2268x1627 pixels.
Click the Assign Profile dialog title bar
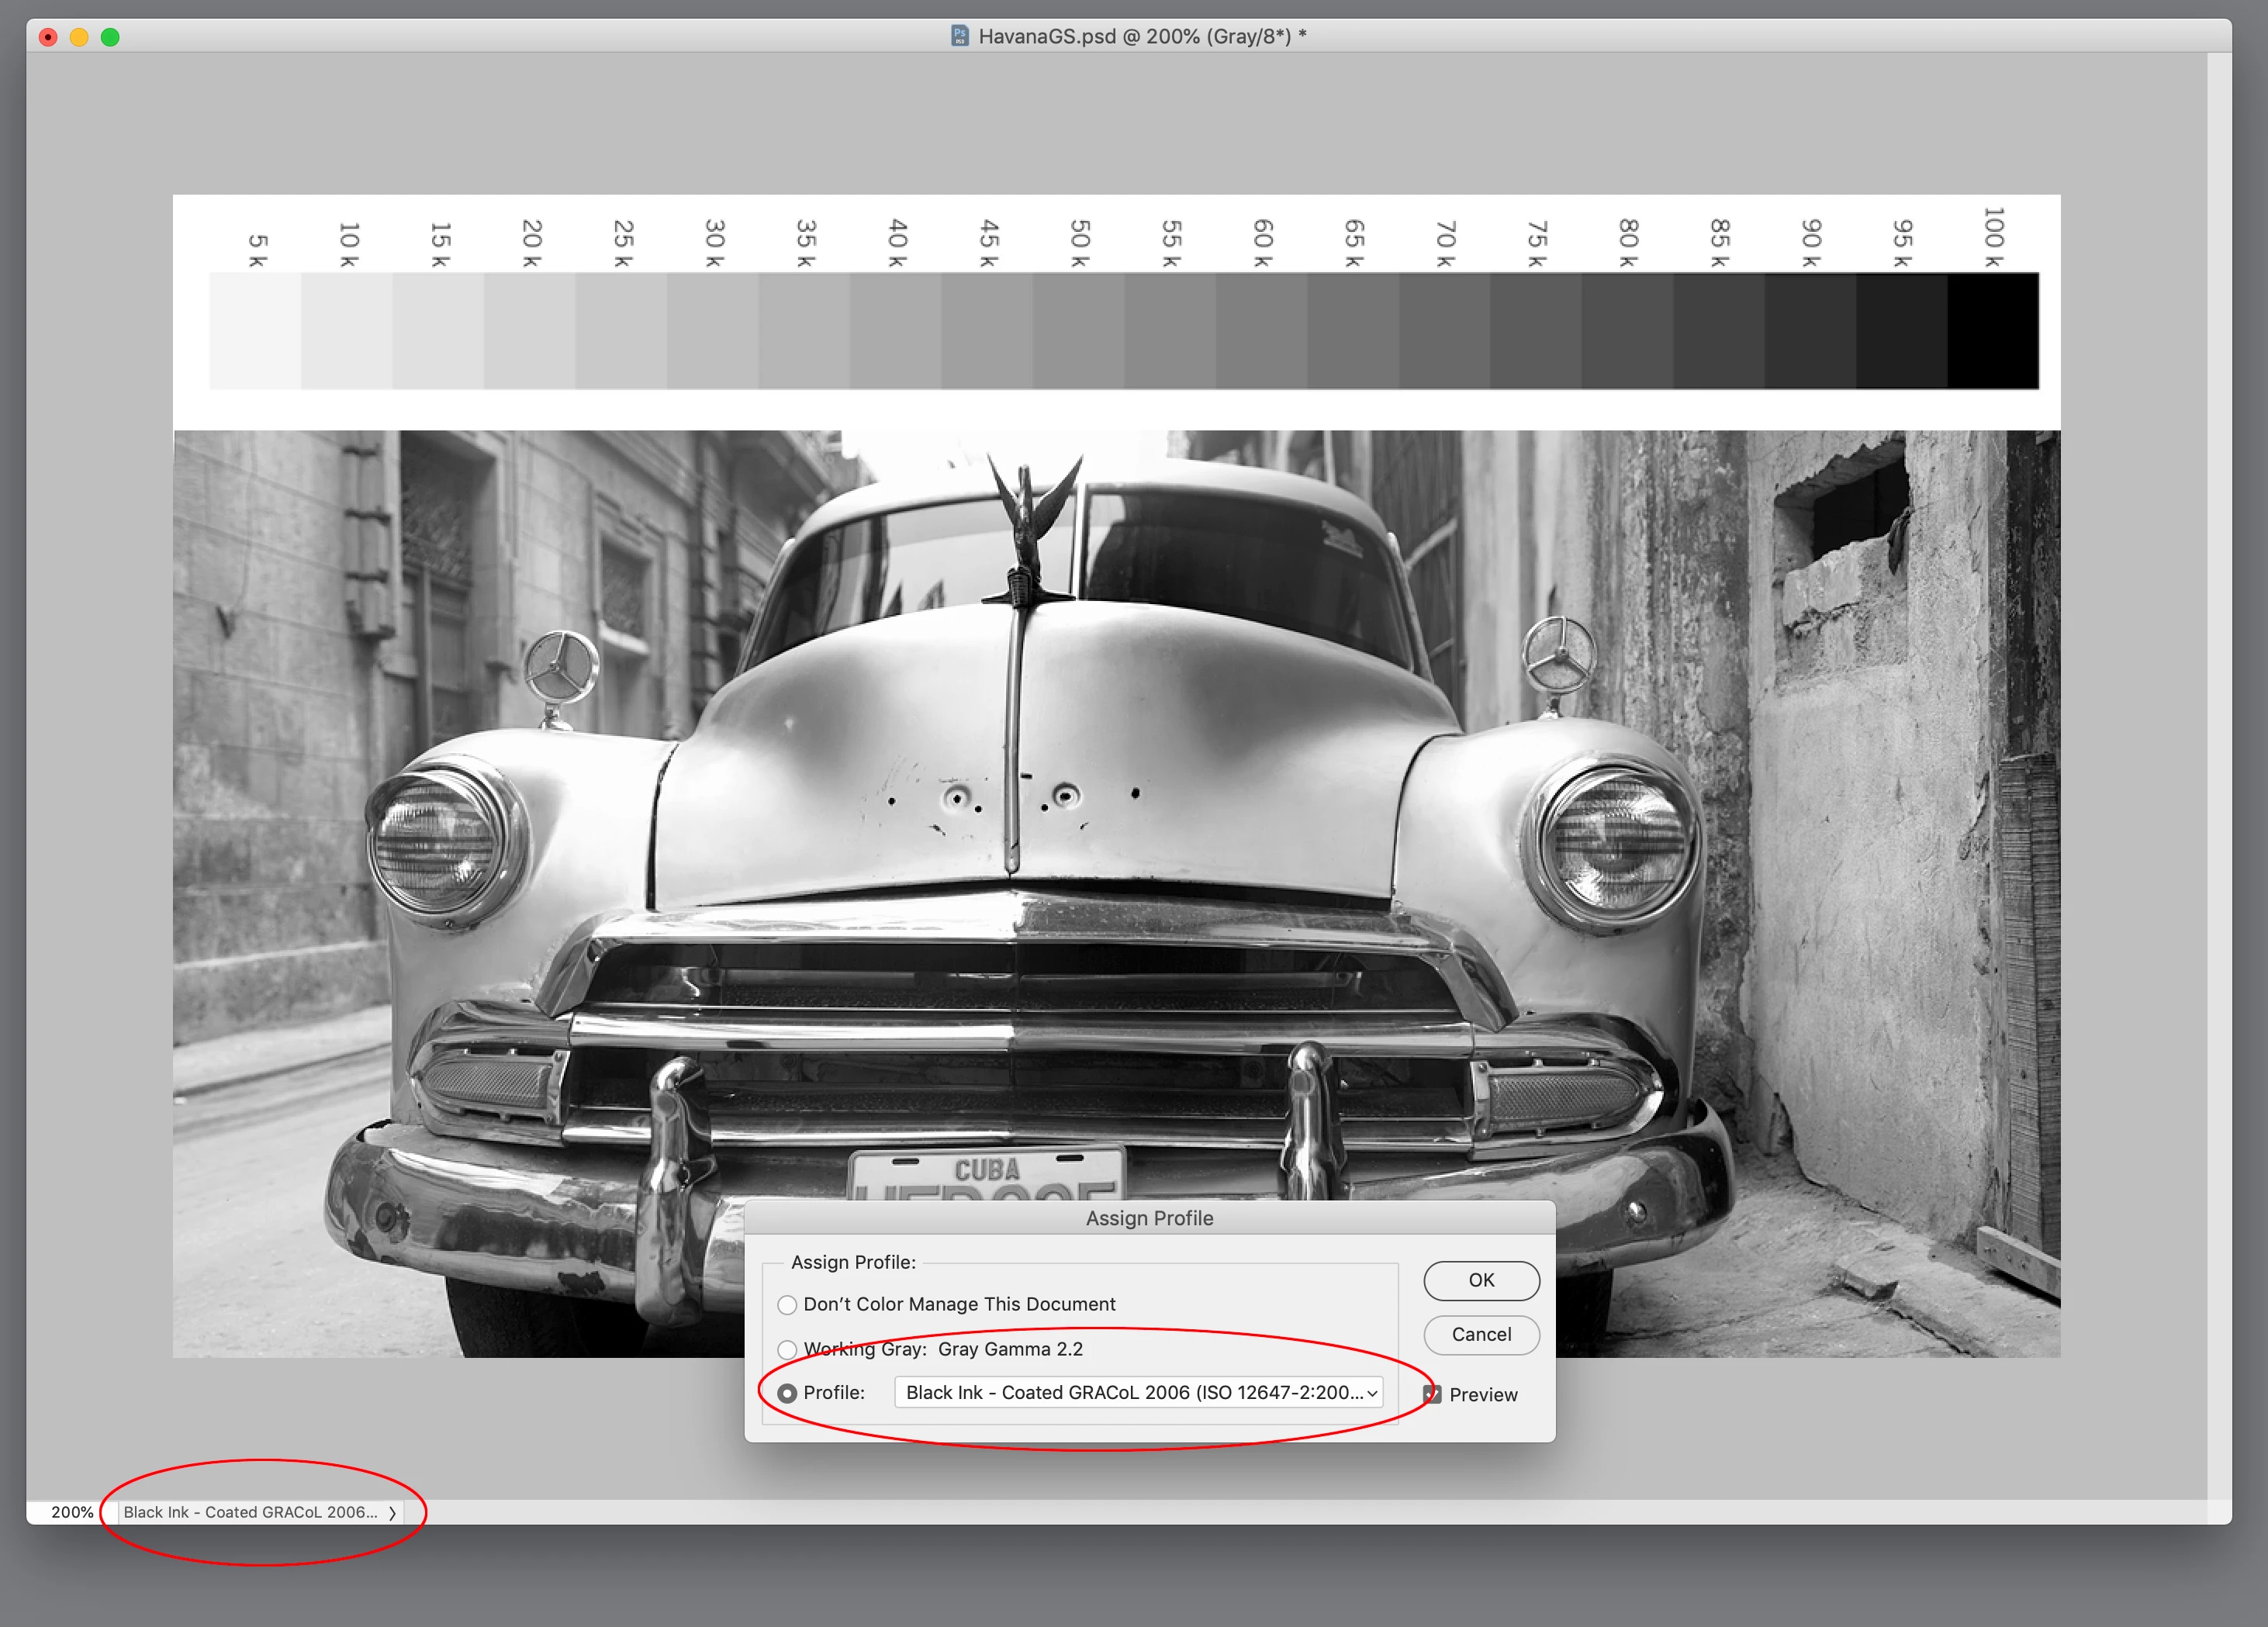point(1149,1218)
